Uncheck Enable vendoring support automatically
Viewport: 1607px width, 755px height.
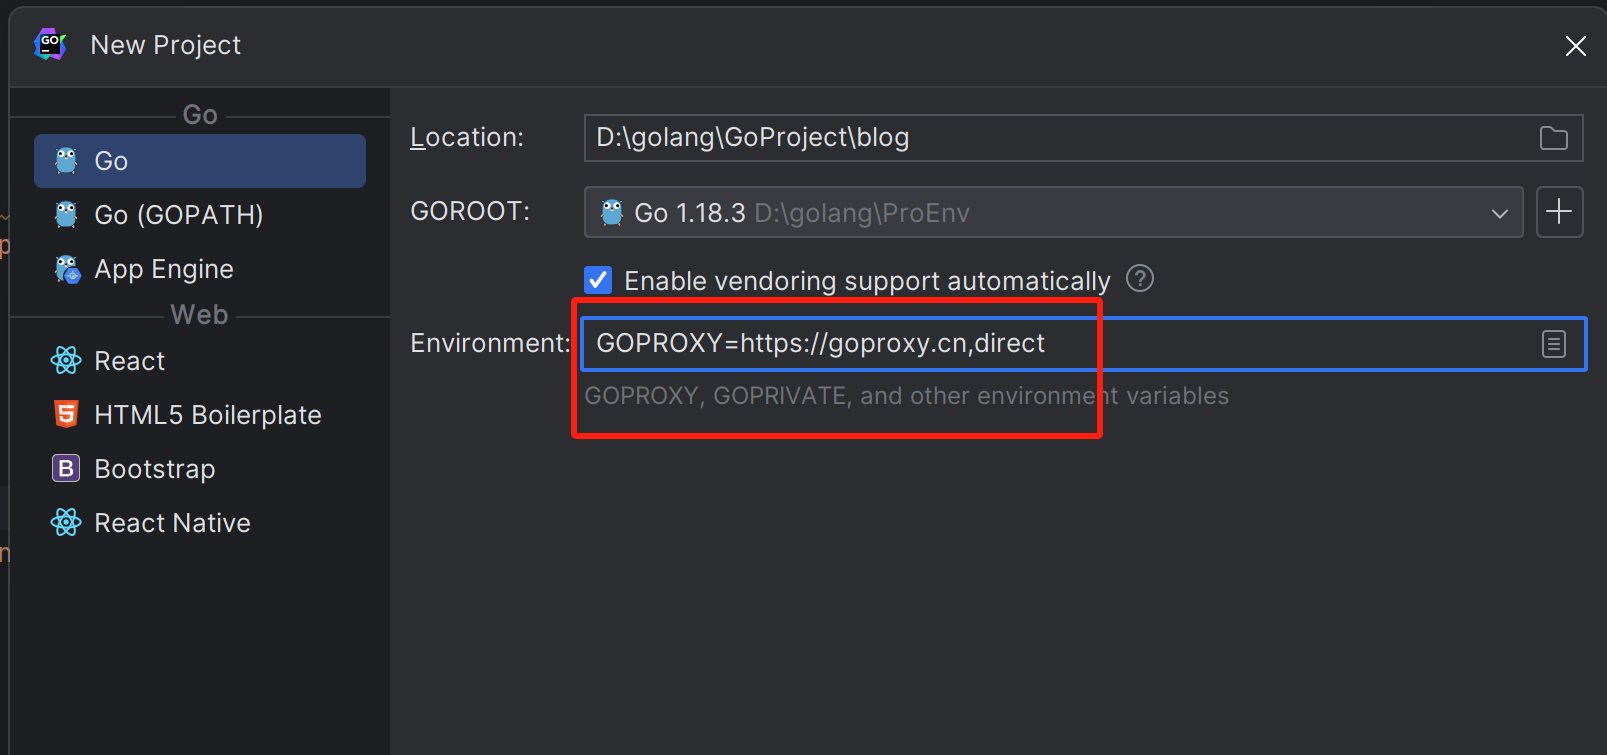(x=598, y=280)
